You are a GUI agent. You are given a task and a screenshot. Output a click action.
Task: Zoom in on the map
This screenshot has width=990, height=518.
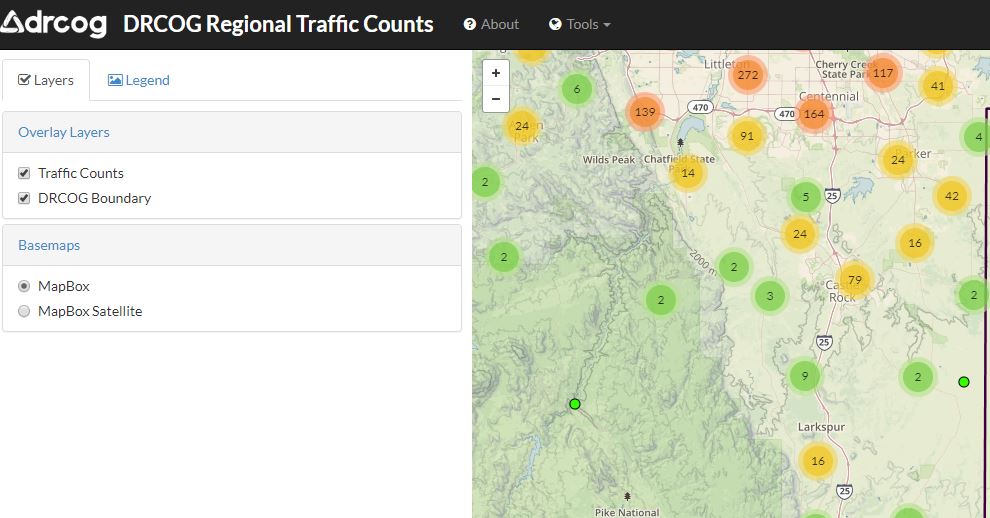496,73
